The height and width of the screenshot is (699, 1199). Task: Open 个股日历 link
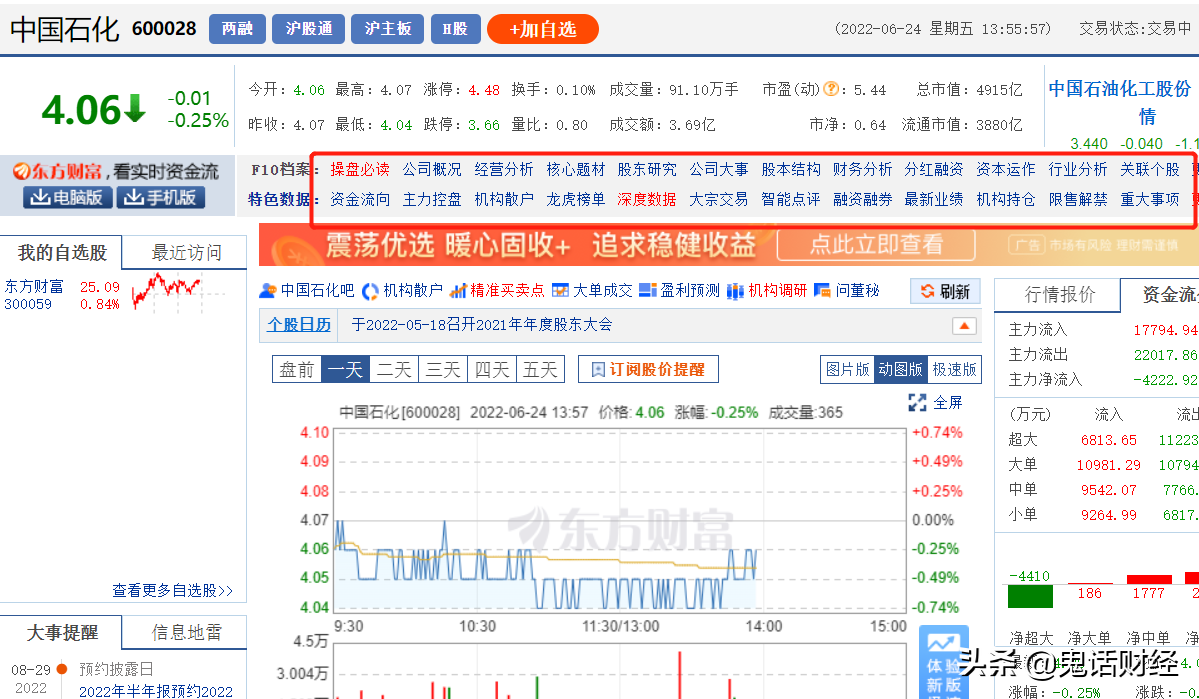(299, 325)
